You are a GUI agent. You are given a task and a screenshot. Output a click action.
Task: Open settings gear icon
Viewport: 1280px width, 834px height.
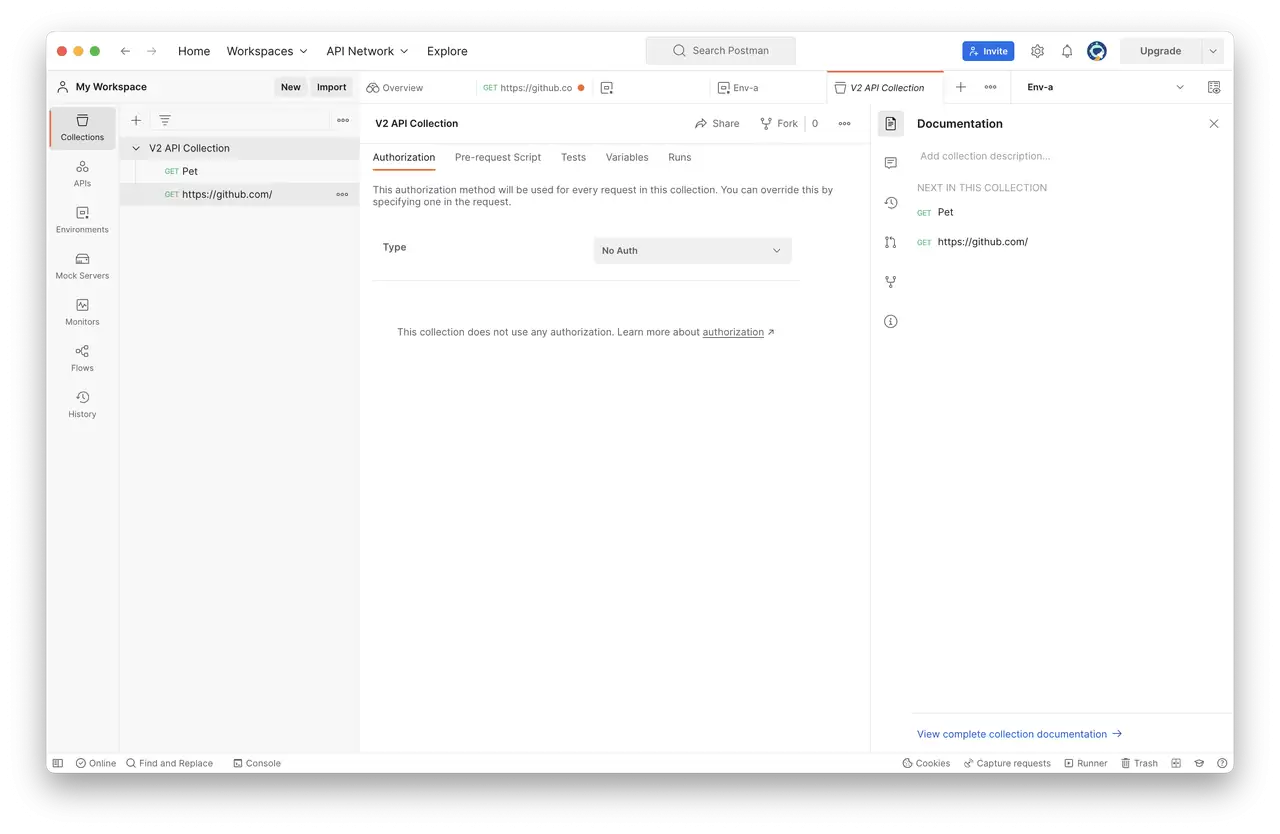coord(1037,51)
